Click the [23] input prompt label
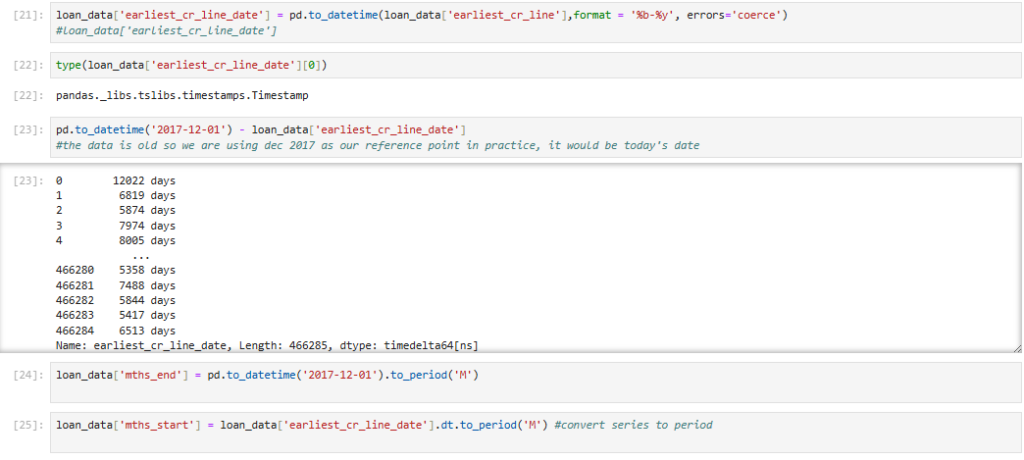 click(27, 131)
